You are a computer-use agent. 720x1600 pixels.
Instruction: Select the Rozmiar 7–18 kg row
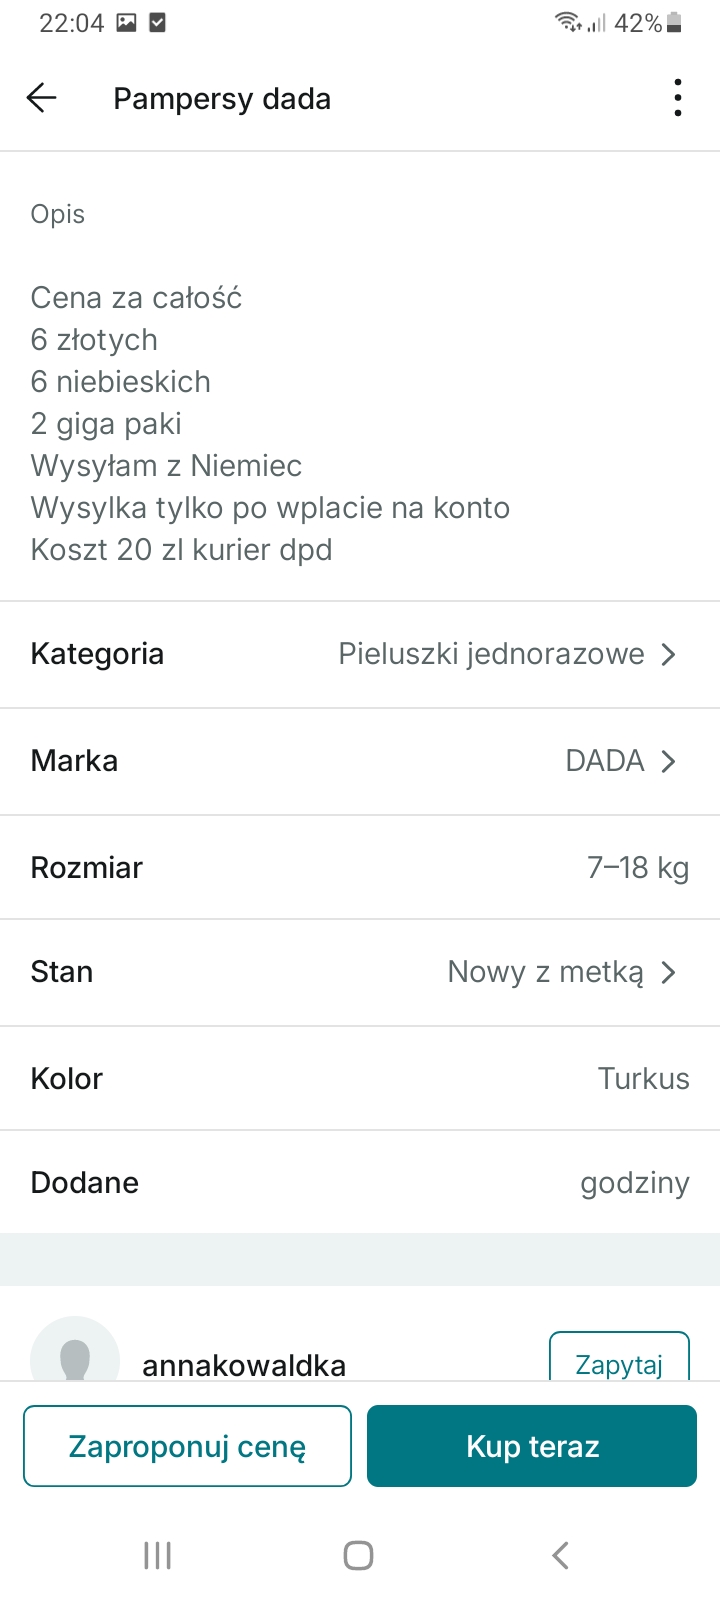[360, 867]
